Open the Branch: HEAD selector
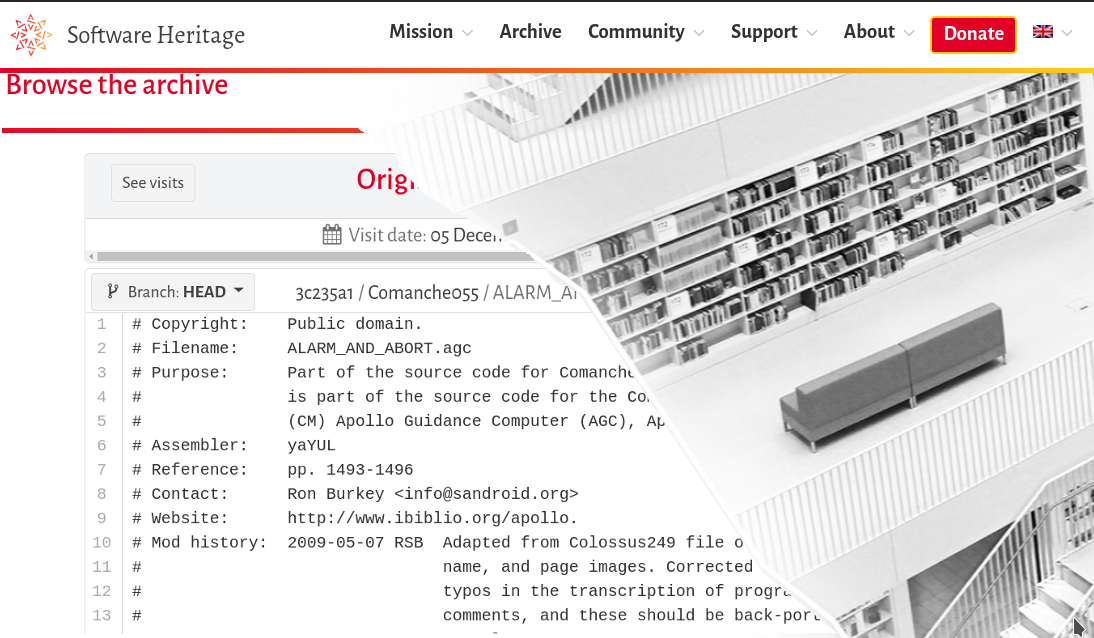1094x638 pixels. pyautogui.click(x=173, y=292)
